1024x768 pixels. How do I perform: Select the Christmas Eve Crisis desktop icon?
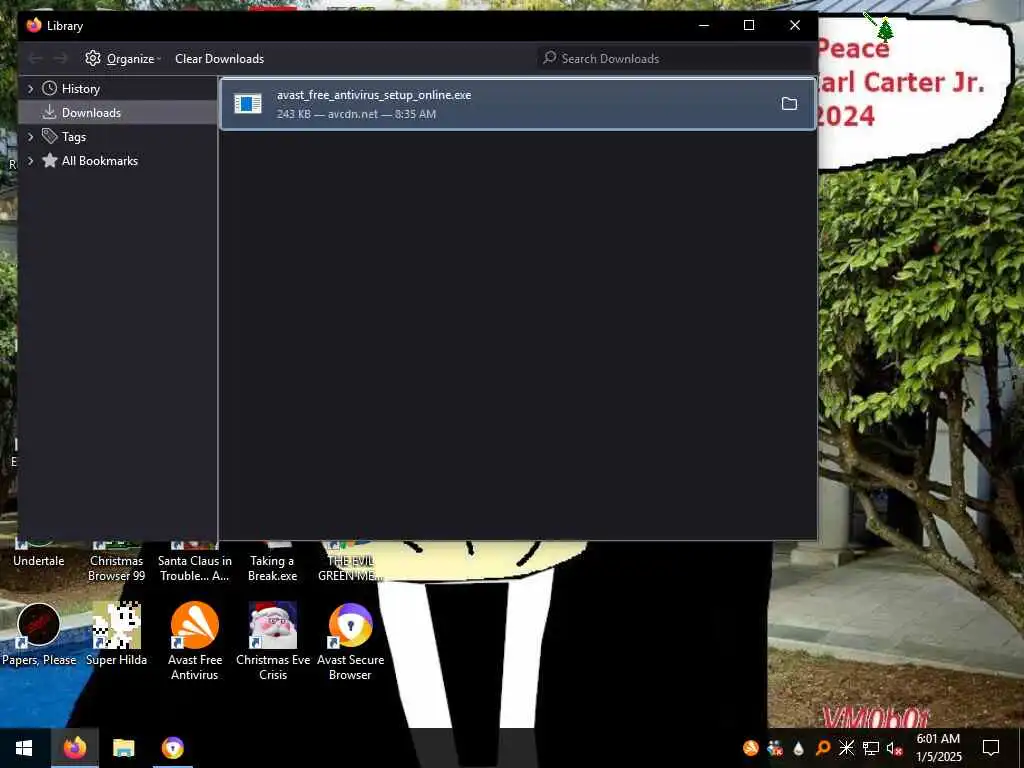273,641
